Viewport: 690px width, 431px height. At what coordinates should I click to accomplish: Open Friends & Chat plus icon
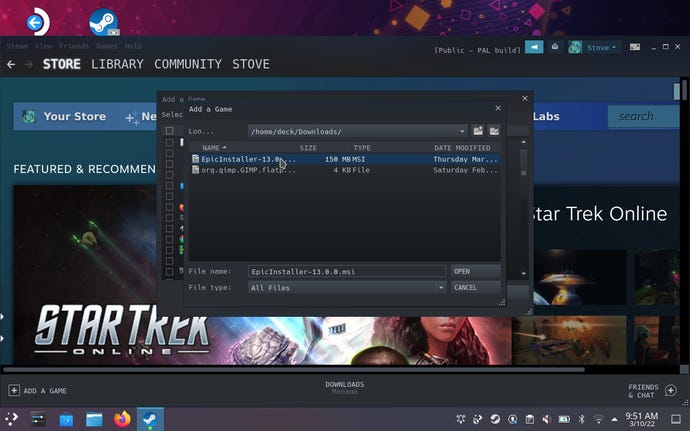tap(670, 390)
